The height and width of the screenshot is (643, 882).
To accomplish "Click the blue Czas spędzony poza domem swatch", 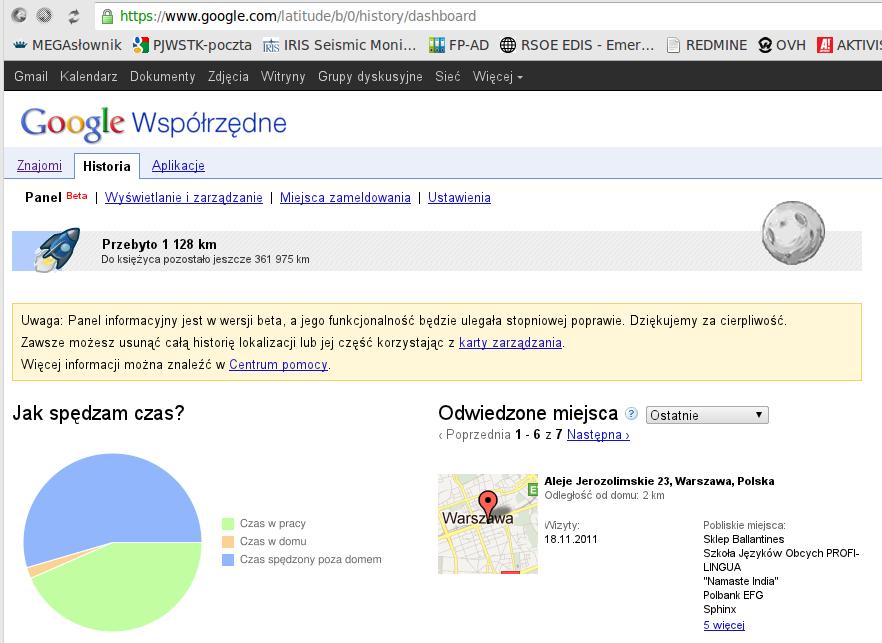I will 228,560.
